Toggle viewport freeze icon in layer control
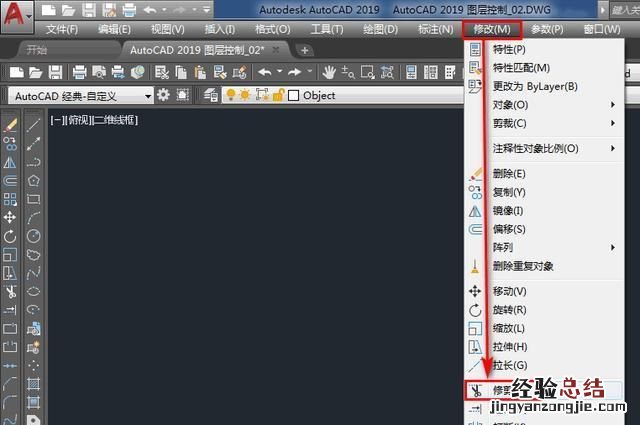The width and height of the screenshot is (640, 425). click(x=262, y=95)
